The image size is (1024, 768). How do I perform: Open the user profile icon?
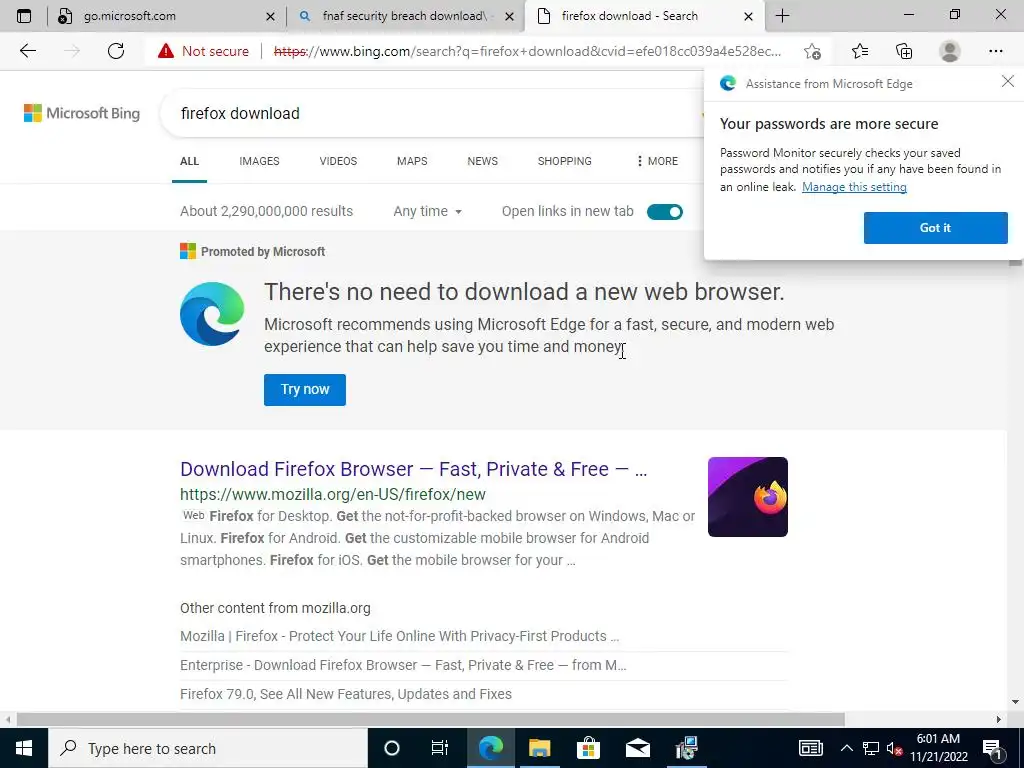pyautogui.click(x=950, y=51)
